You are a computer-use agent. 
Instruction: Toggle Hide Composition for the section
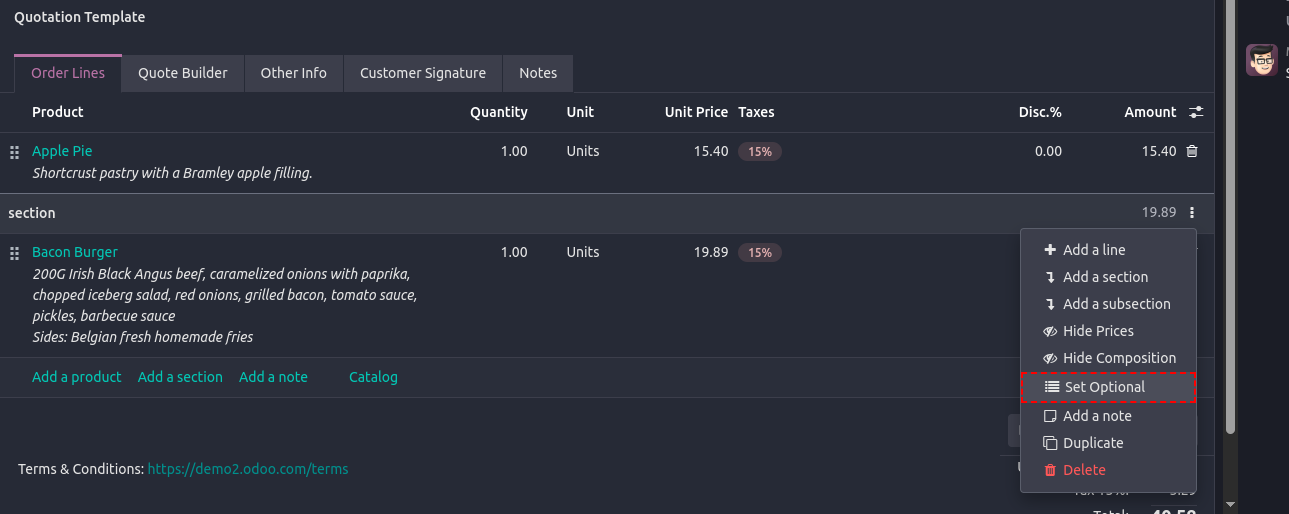pos(1118,358)
